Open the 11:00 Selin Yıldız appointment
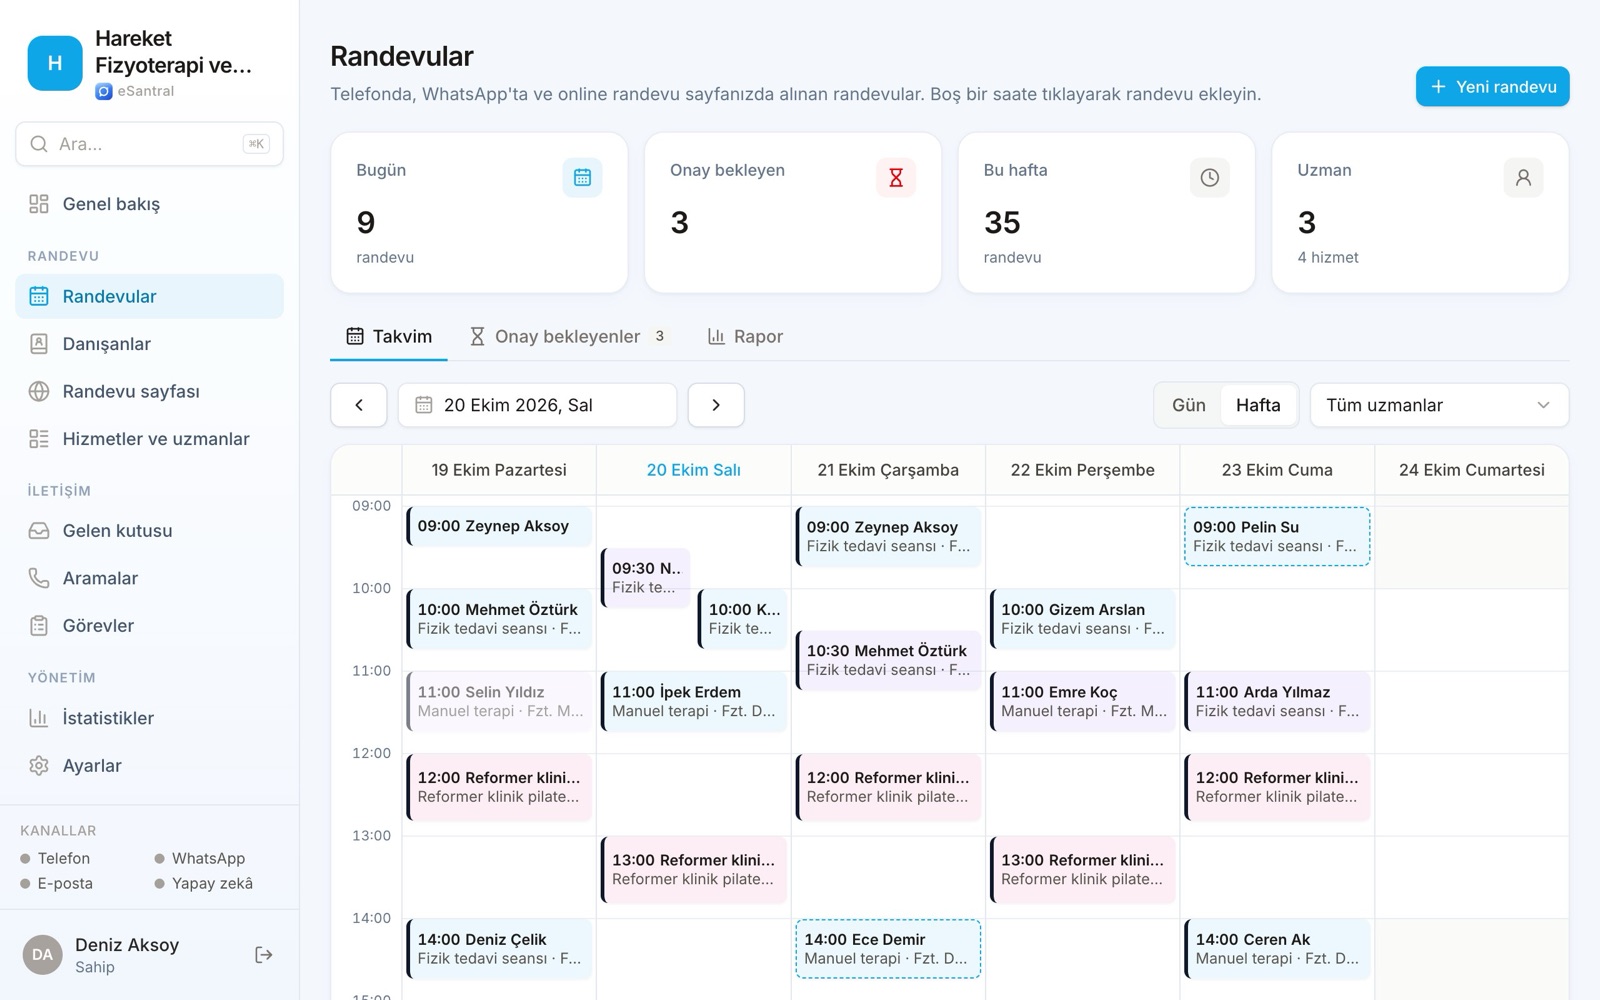The height and width of the screenshot is (1000, 1600). coord(499,701)
